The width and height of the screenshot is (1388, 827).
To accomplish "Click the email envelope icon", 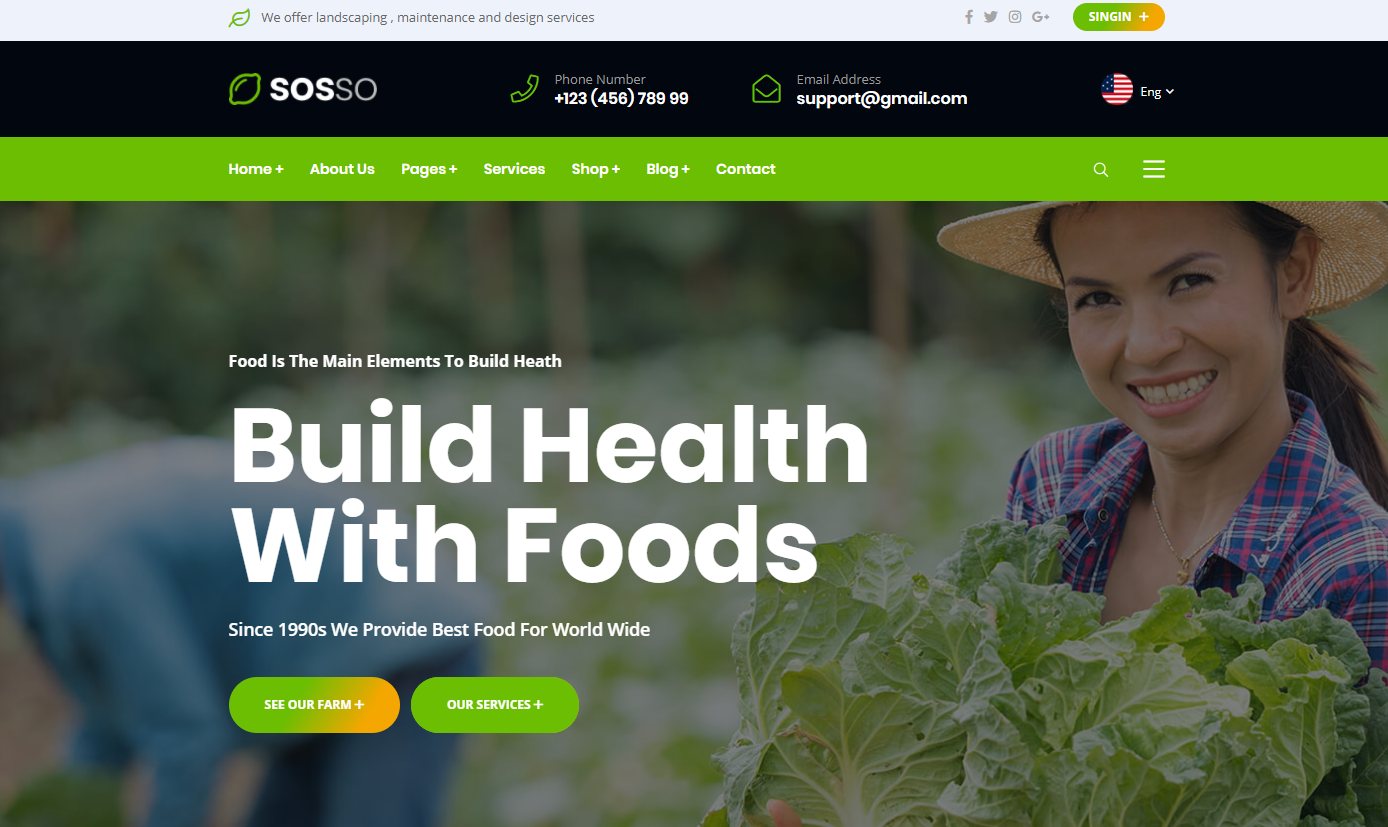I will [x=766, y=89].
